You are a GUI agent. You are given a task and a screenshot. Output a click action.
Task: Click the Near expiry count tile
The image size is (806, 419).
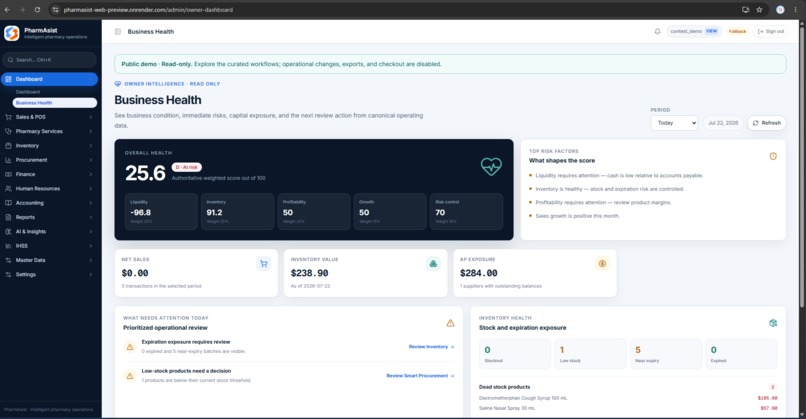coord(666,354)
